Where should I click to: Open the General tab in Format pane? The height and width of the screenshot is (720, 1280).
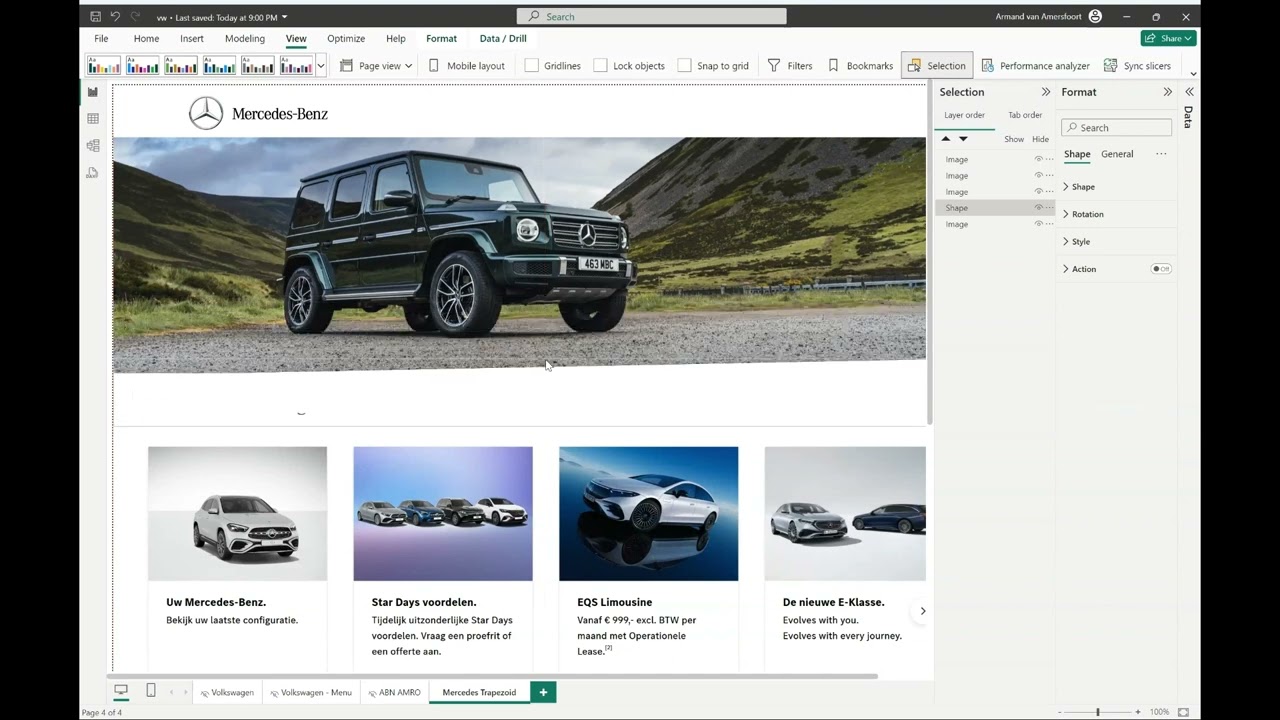click(x=1117, y=154)
